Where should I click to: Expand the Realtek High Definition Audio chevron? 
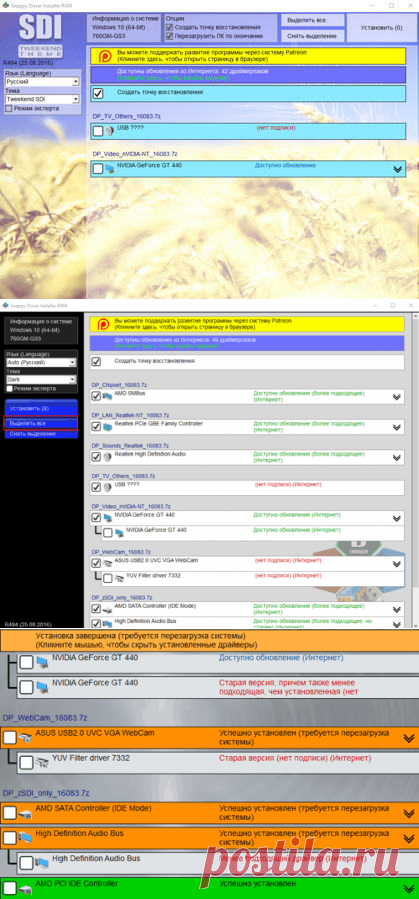click(x=396, y=458)
